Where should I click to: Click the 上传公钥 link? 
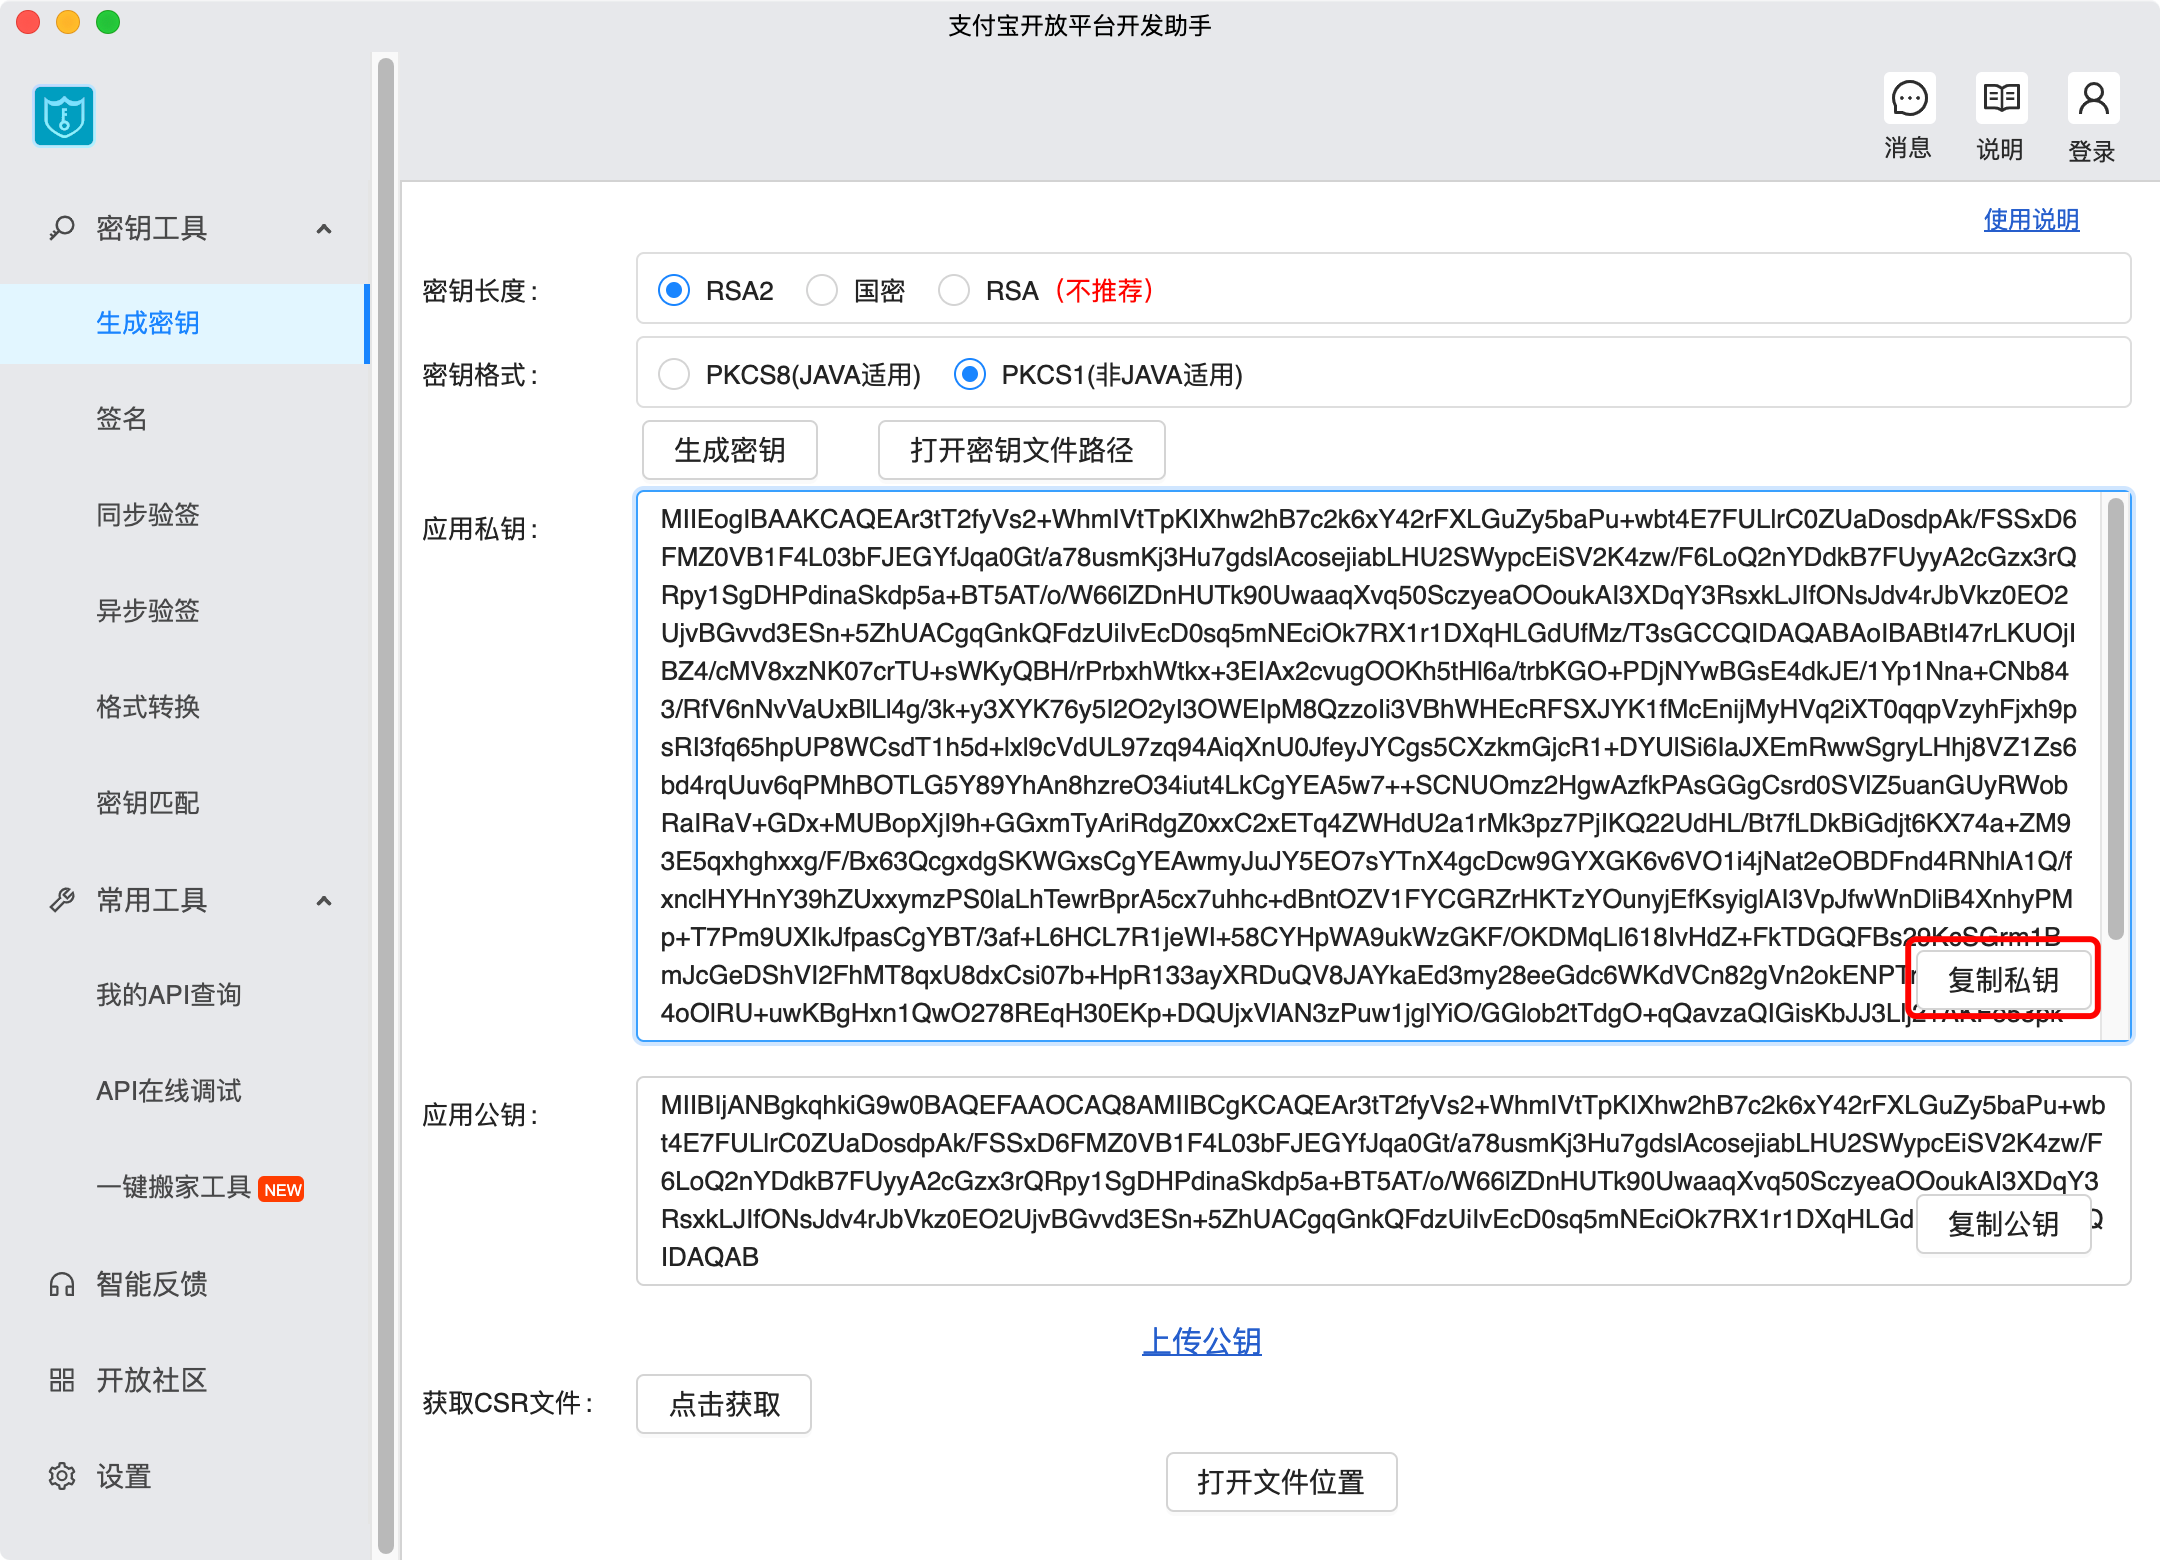point(1202,1341)
